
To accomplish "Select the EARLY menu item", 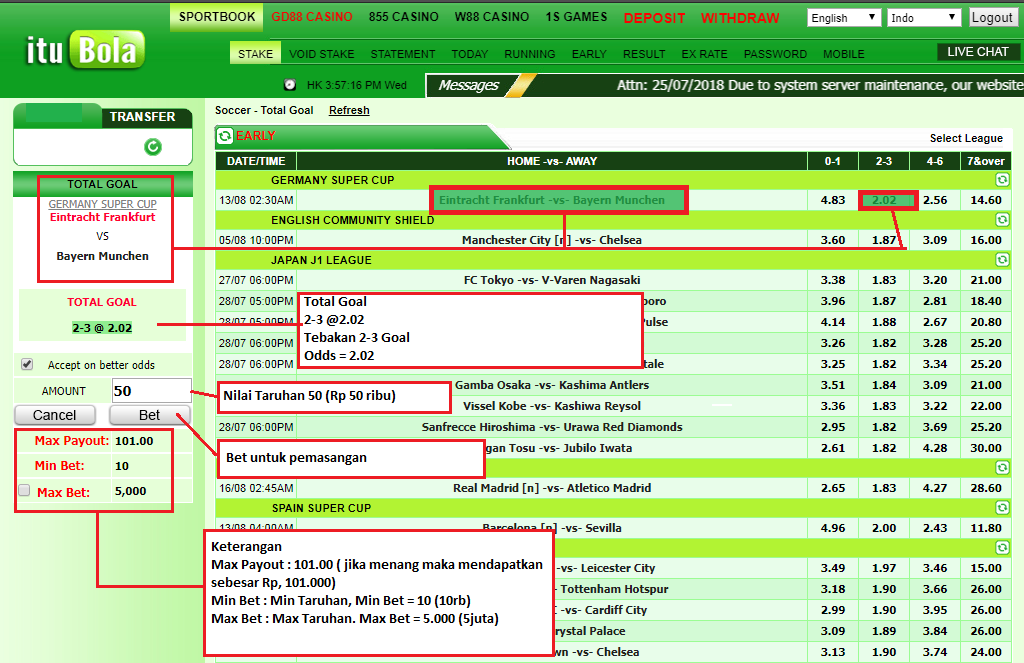I will pos(589,54).
